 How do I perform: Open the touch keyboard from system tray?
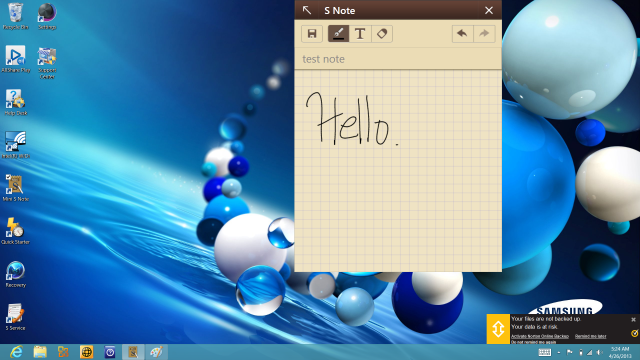click(x=544, y=352)
